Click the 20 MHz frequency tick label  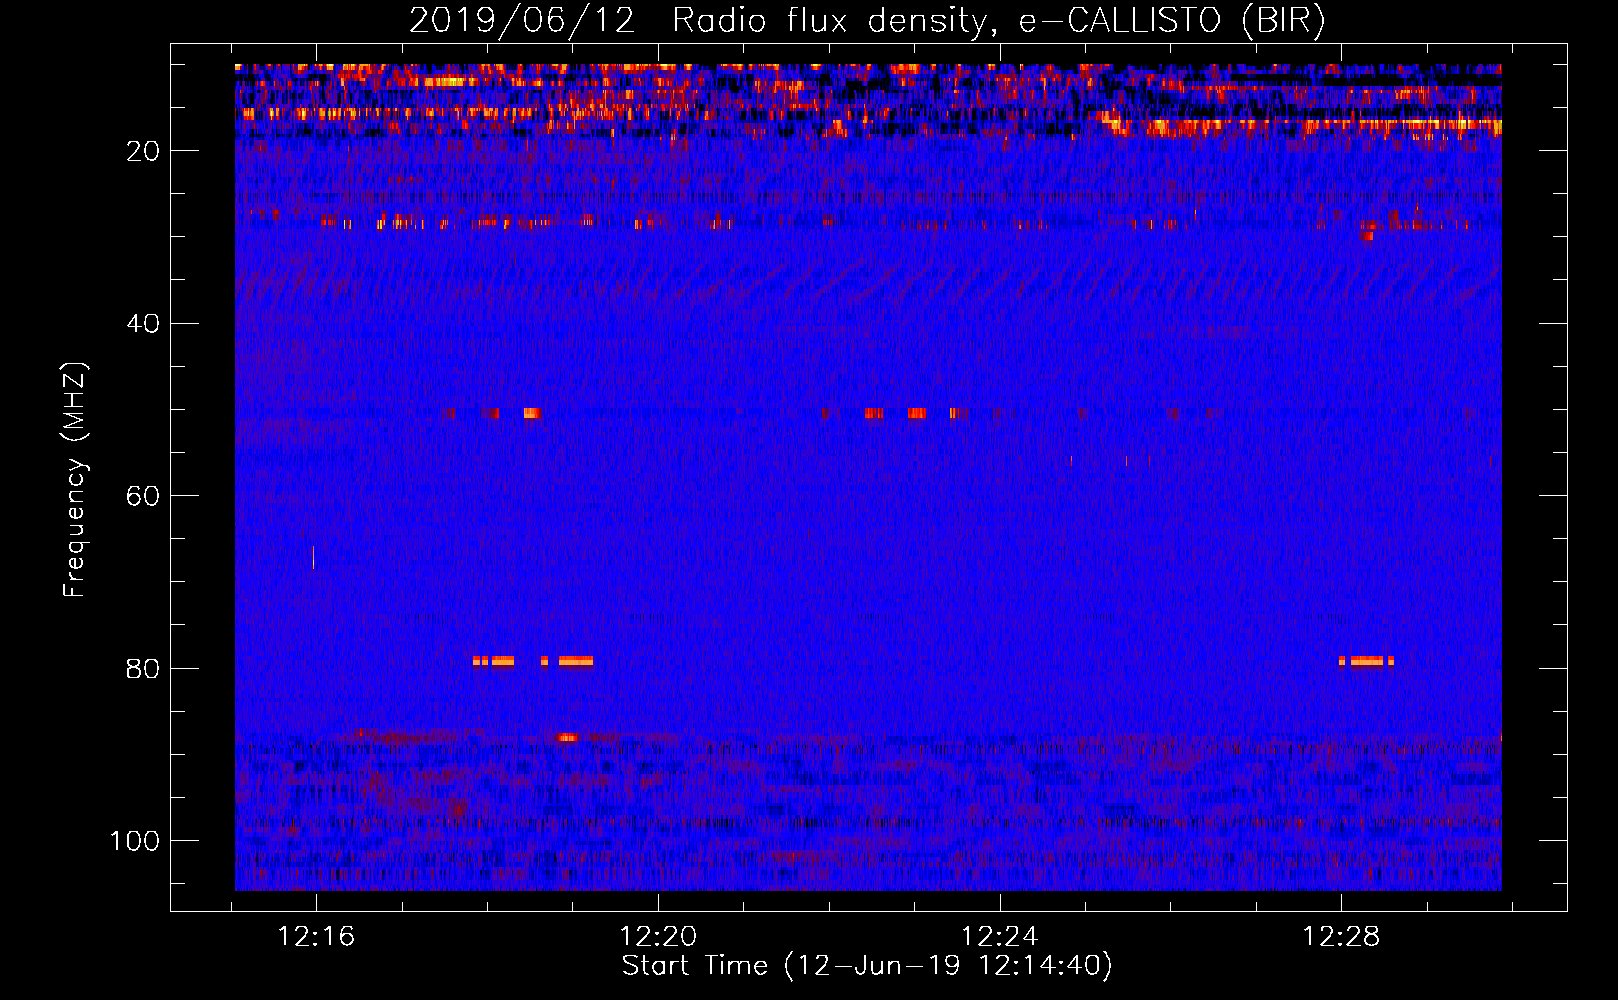click(143, 151)
